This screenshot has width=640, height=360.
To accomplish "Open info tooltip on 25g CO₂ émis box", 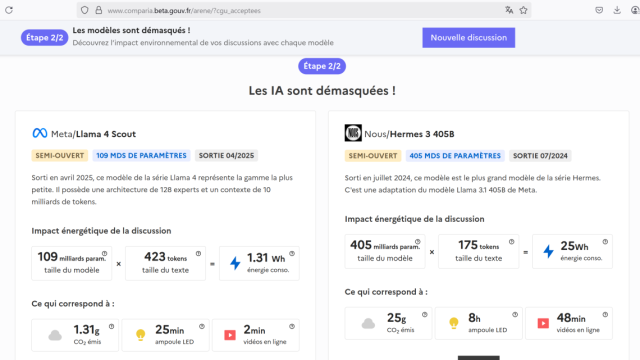I will pyautogui.click(x=424, y=315).
